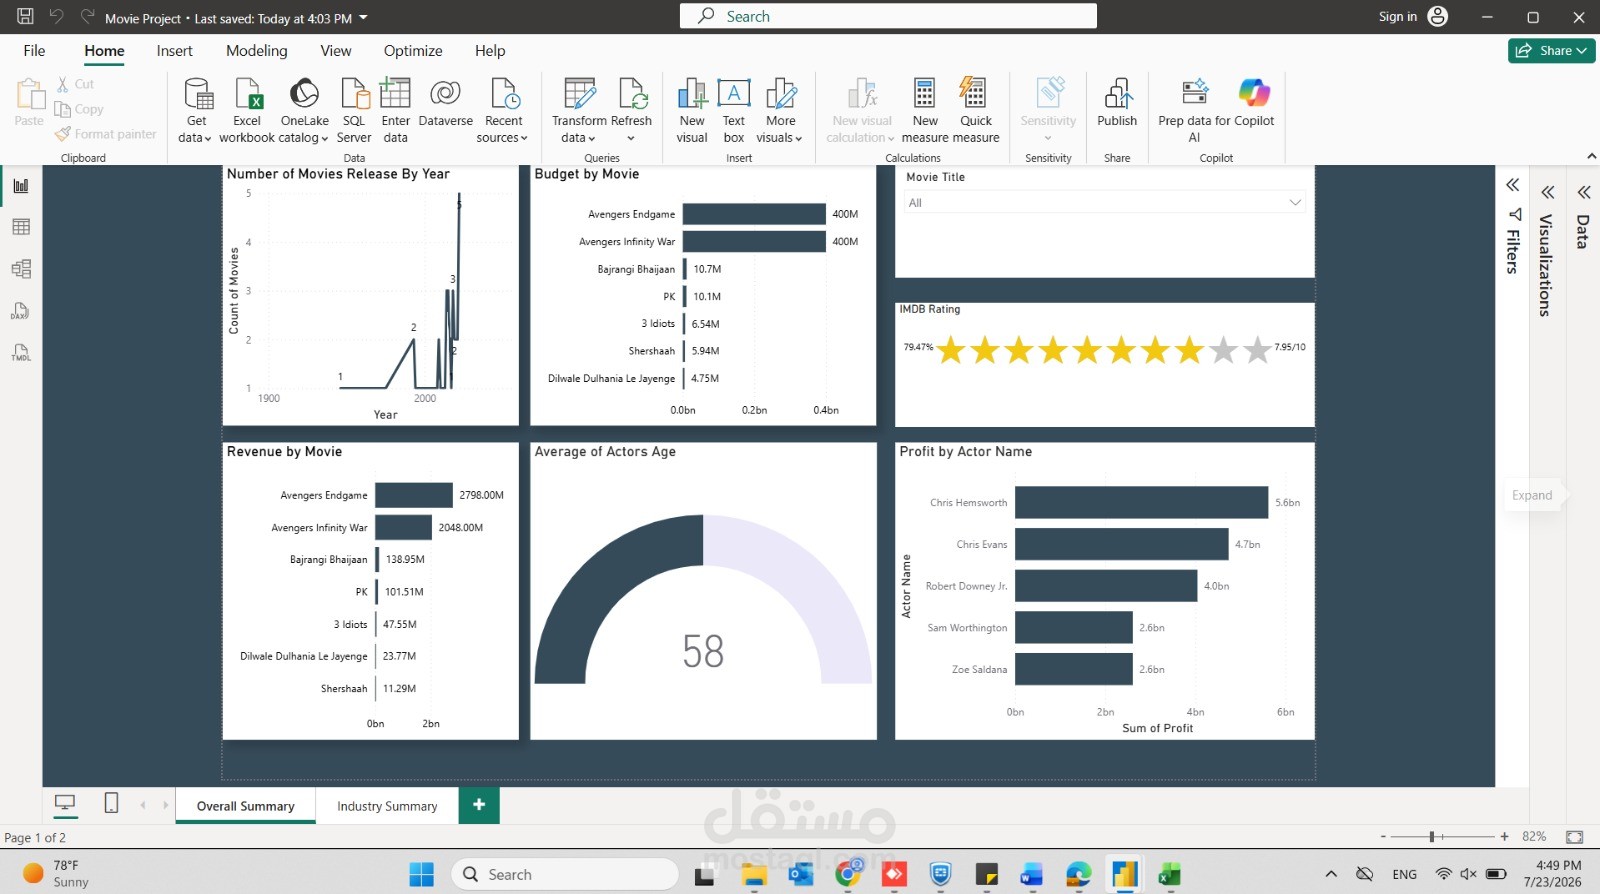Click the zoom out minus button
The height and width of the screenshot is (894, 1600).
1383,837
